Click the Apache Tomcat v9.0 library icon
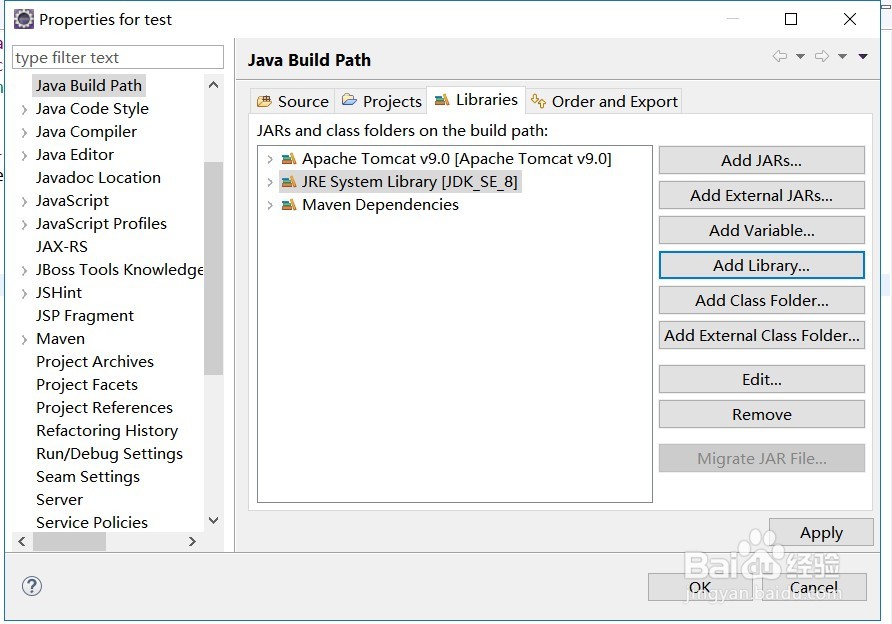The width and height of the screenshot is (892, 624). coord(289,159)
